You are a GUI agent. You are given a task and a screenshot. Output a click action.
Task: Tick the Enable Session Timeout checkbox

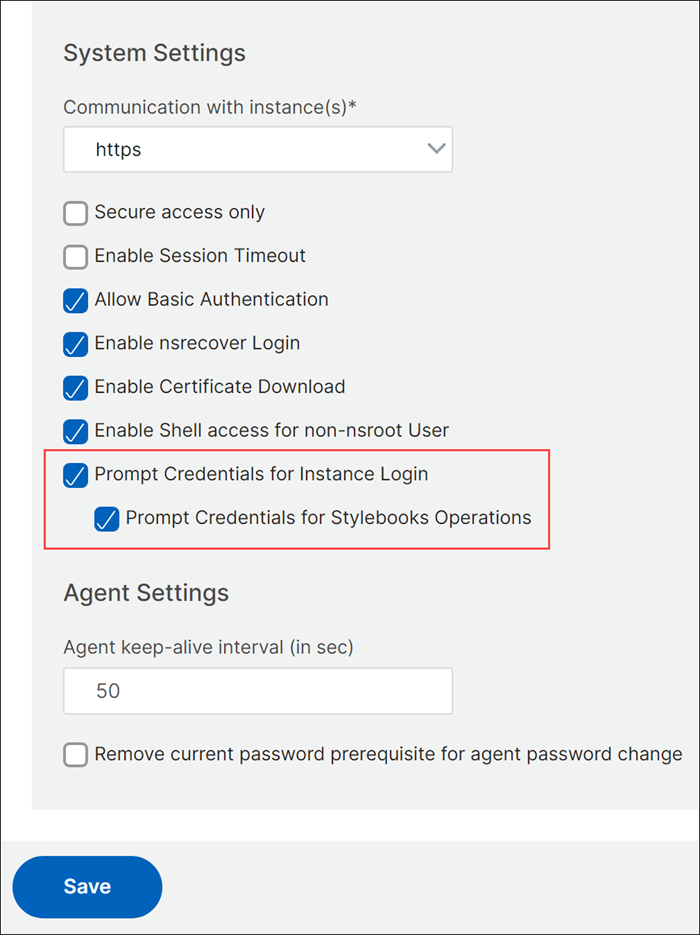pyautogui.click(x=76, y=257)
